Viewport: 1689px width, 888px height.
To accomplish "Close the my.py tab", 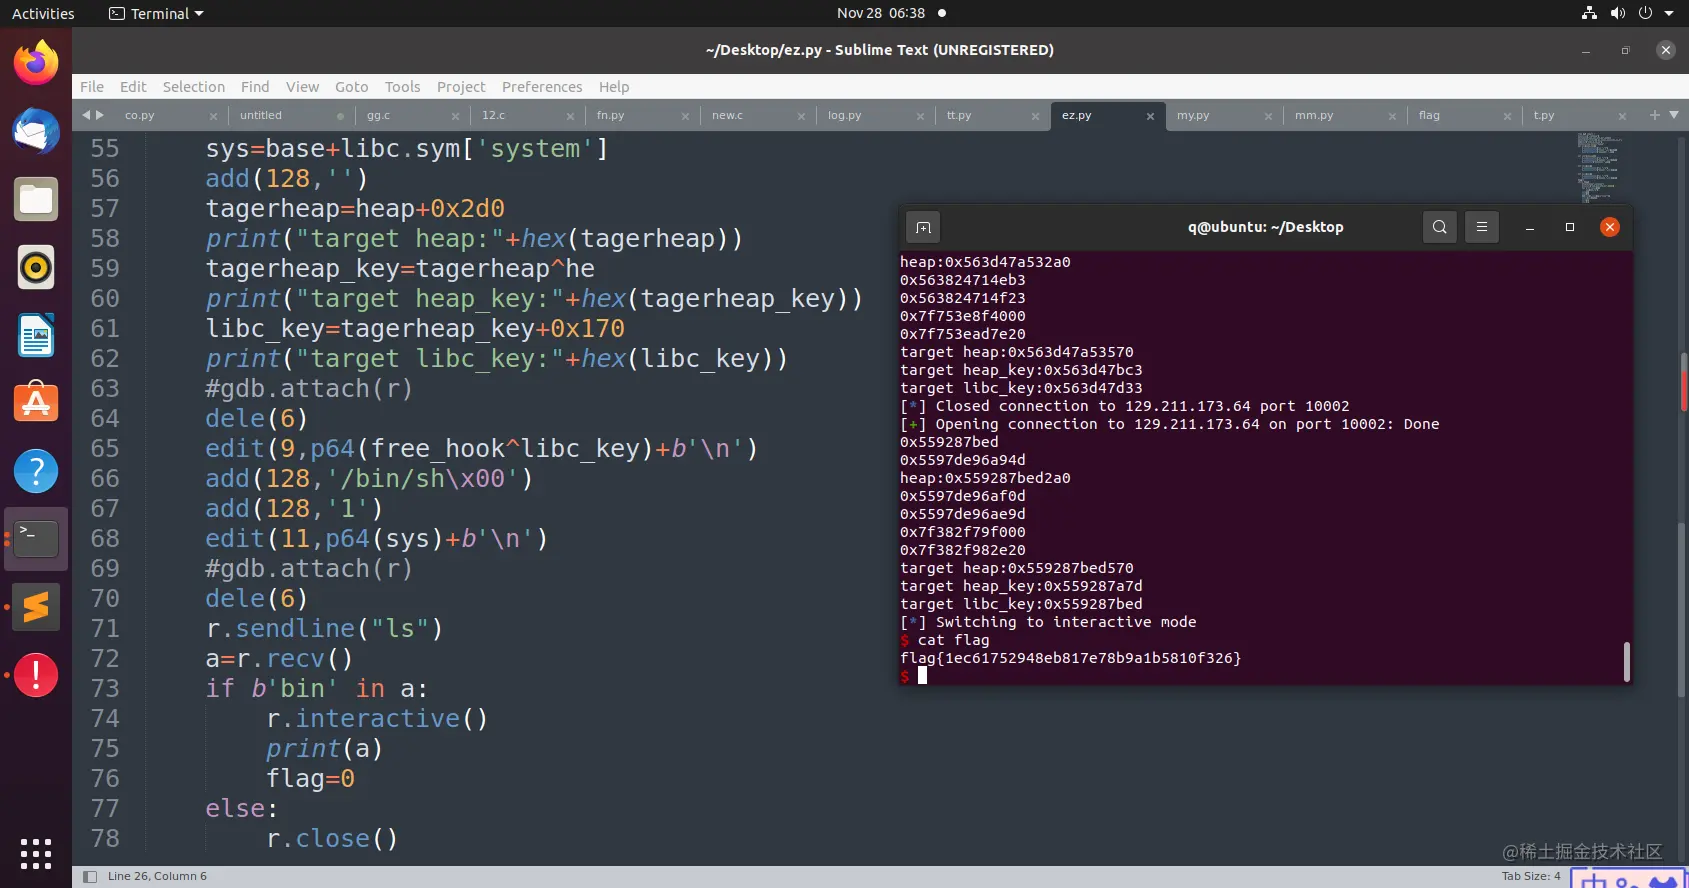I will 1268,116.
